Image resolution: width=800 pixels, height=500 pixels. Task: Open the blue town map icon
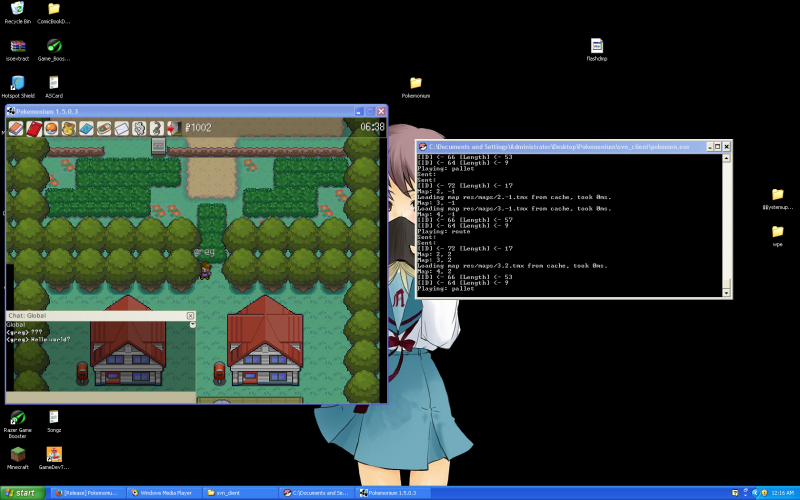(86, 128)
